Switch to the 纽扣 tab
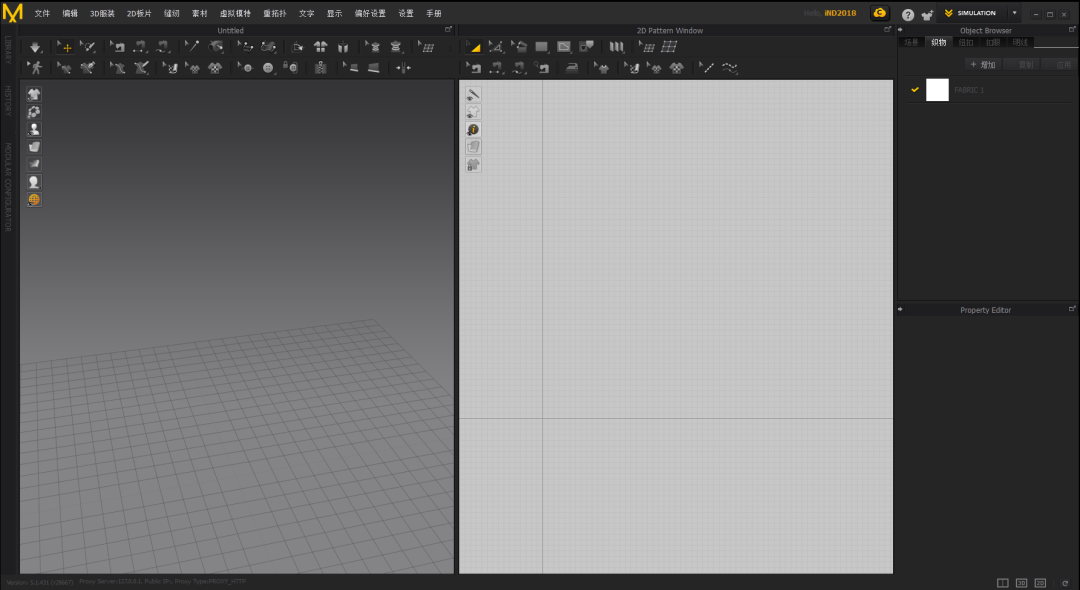Screen dimensions: 1080x590 pos(966,43)
